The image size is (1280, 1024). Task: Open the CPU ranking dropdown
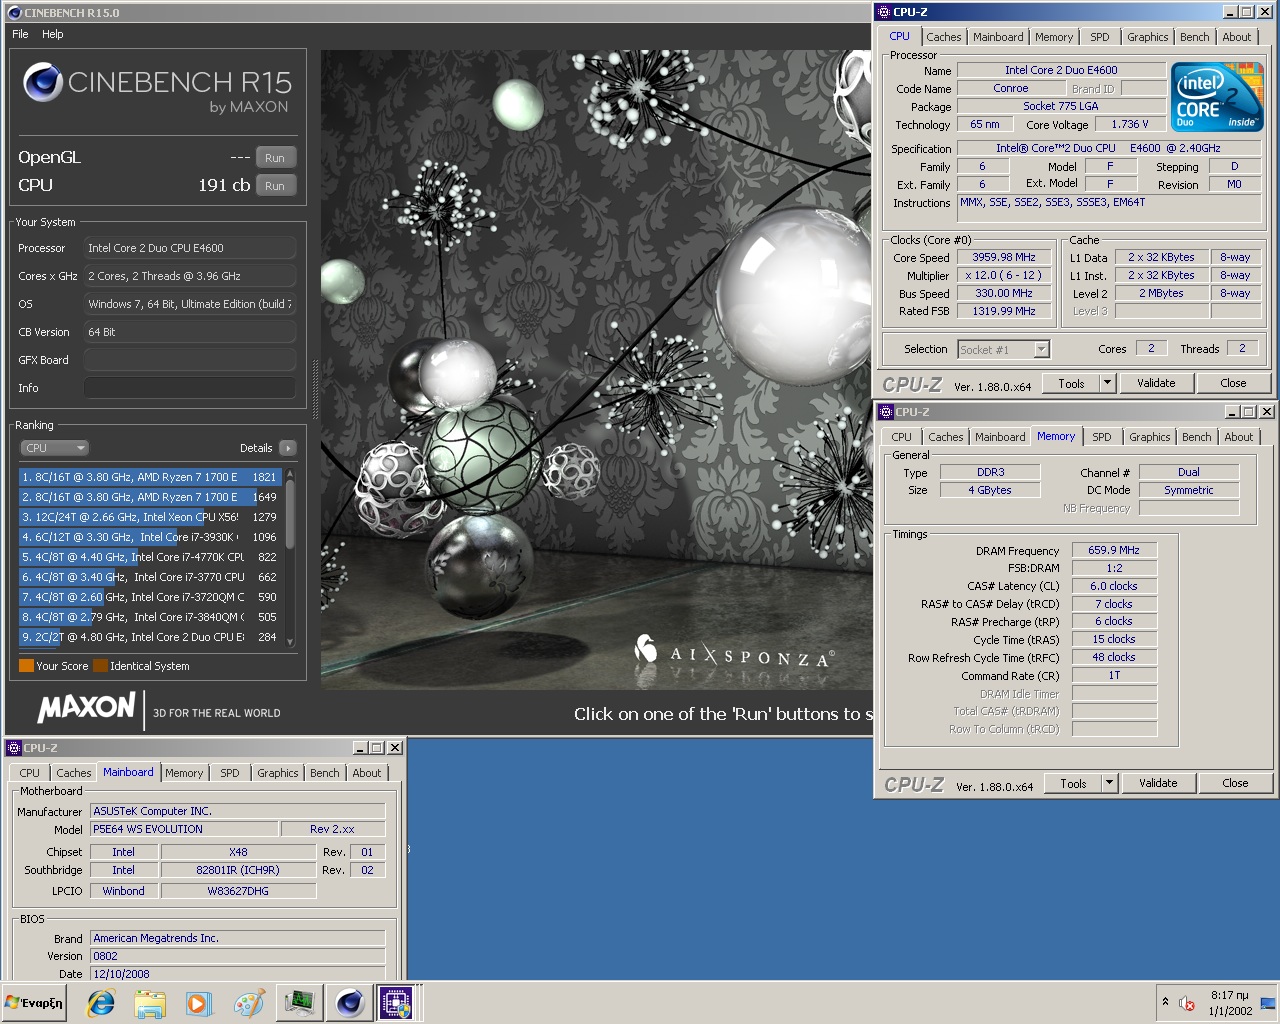click(55, 448)
